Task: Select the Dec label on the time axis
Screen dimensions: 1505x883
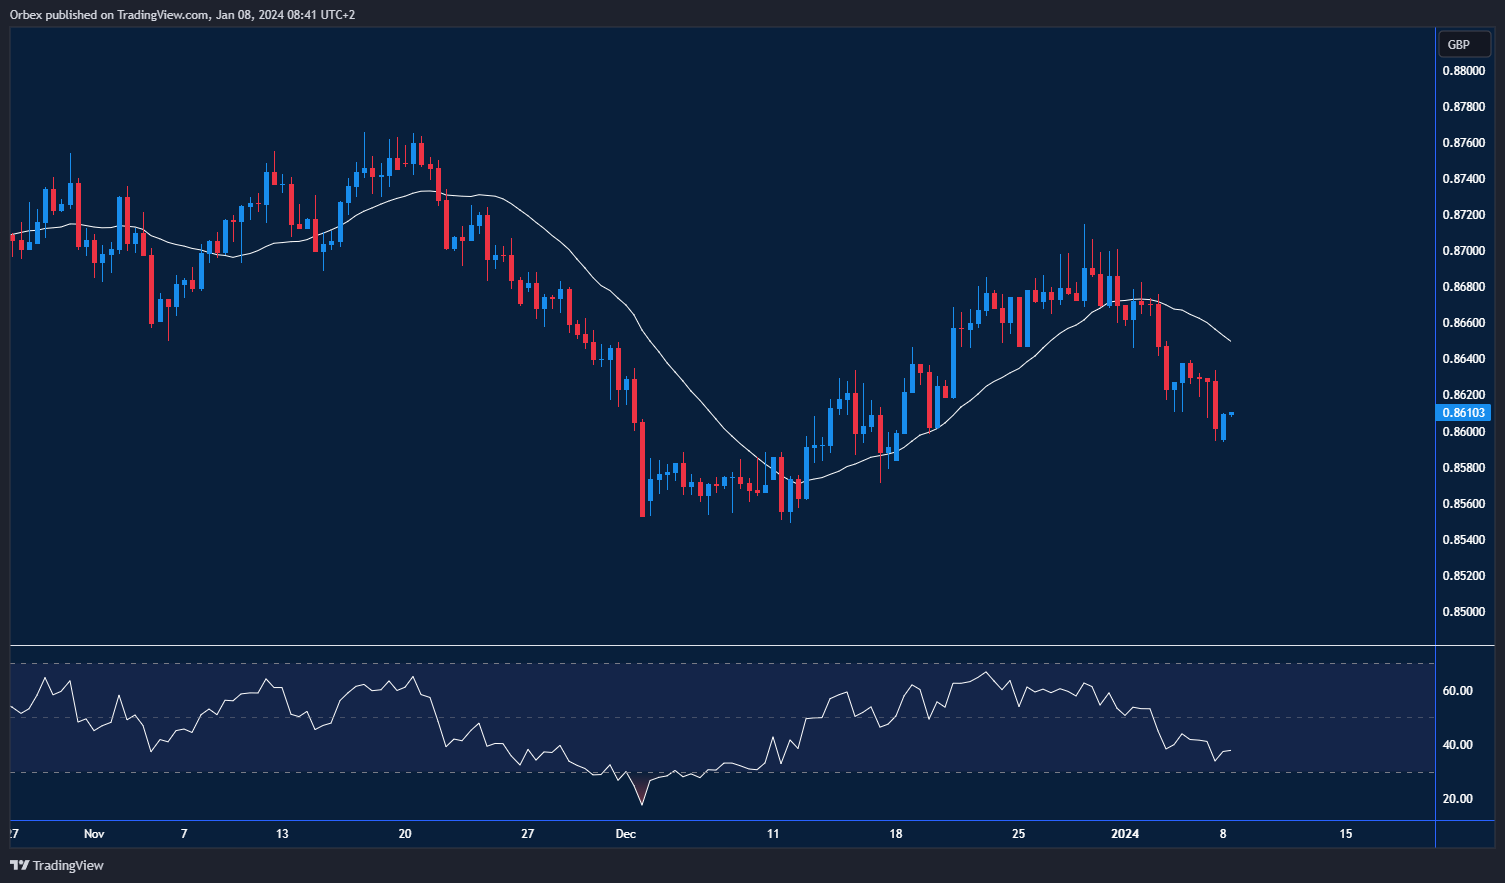Action: (x=627, y=833)
